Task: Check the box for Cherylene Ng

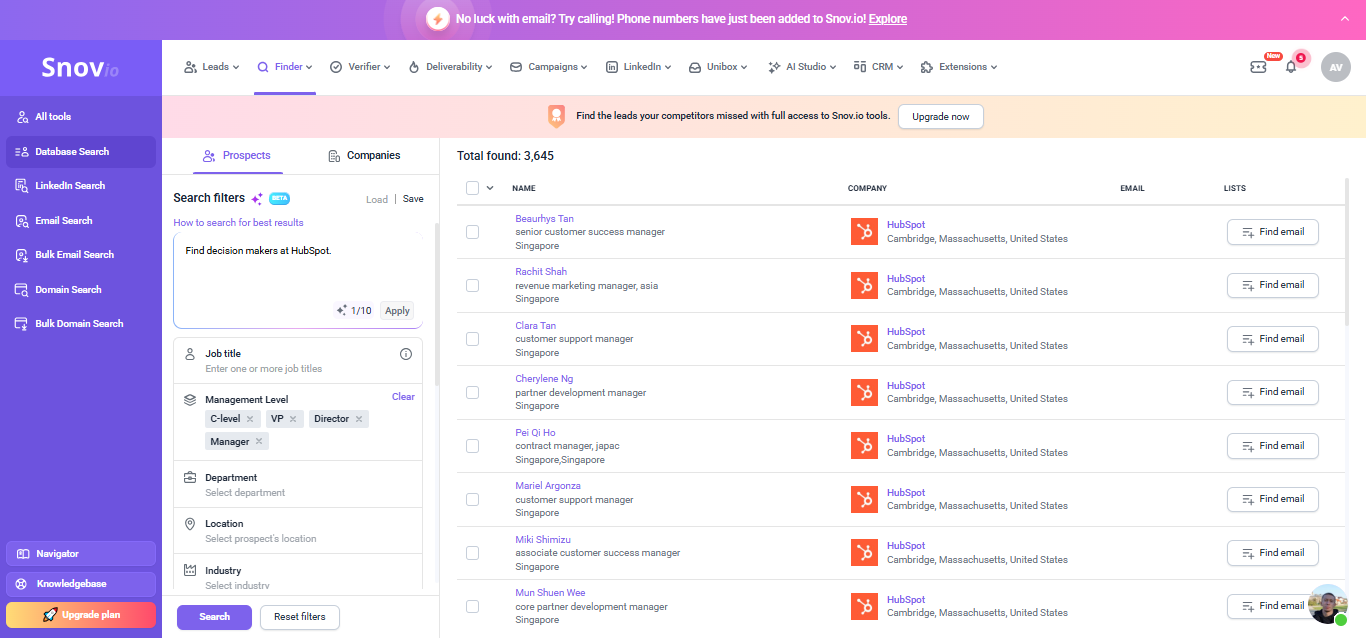Action: [x=472, y=392]
